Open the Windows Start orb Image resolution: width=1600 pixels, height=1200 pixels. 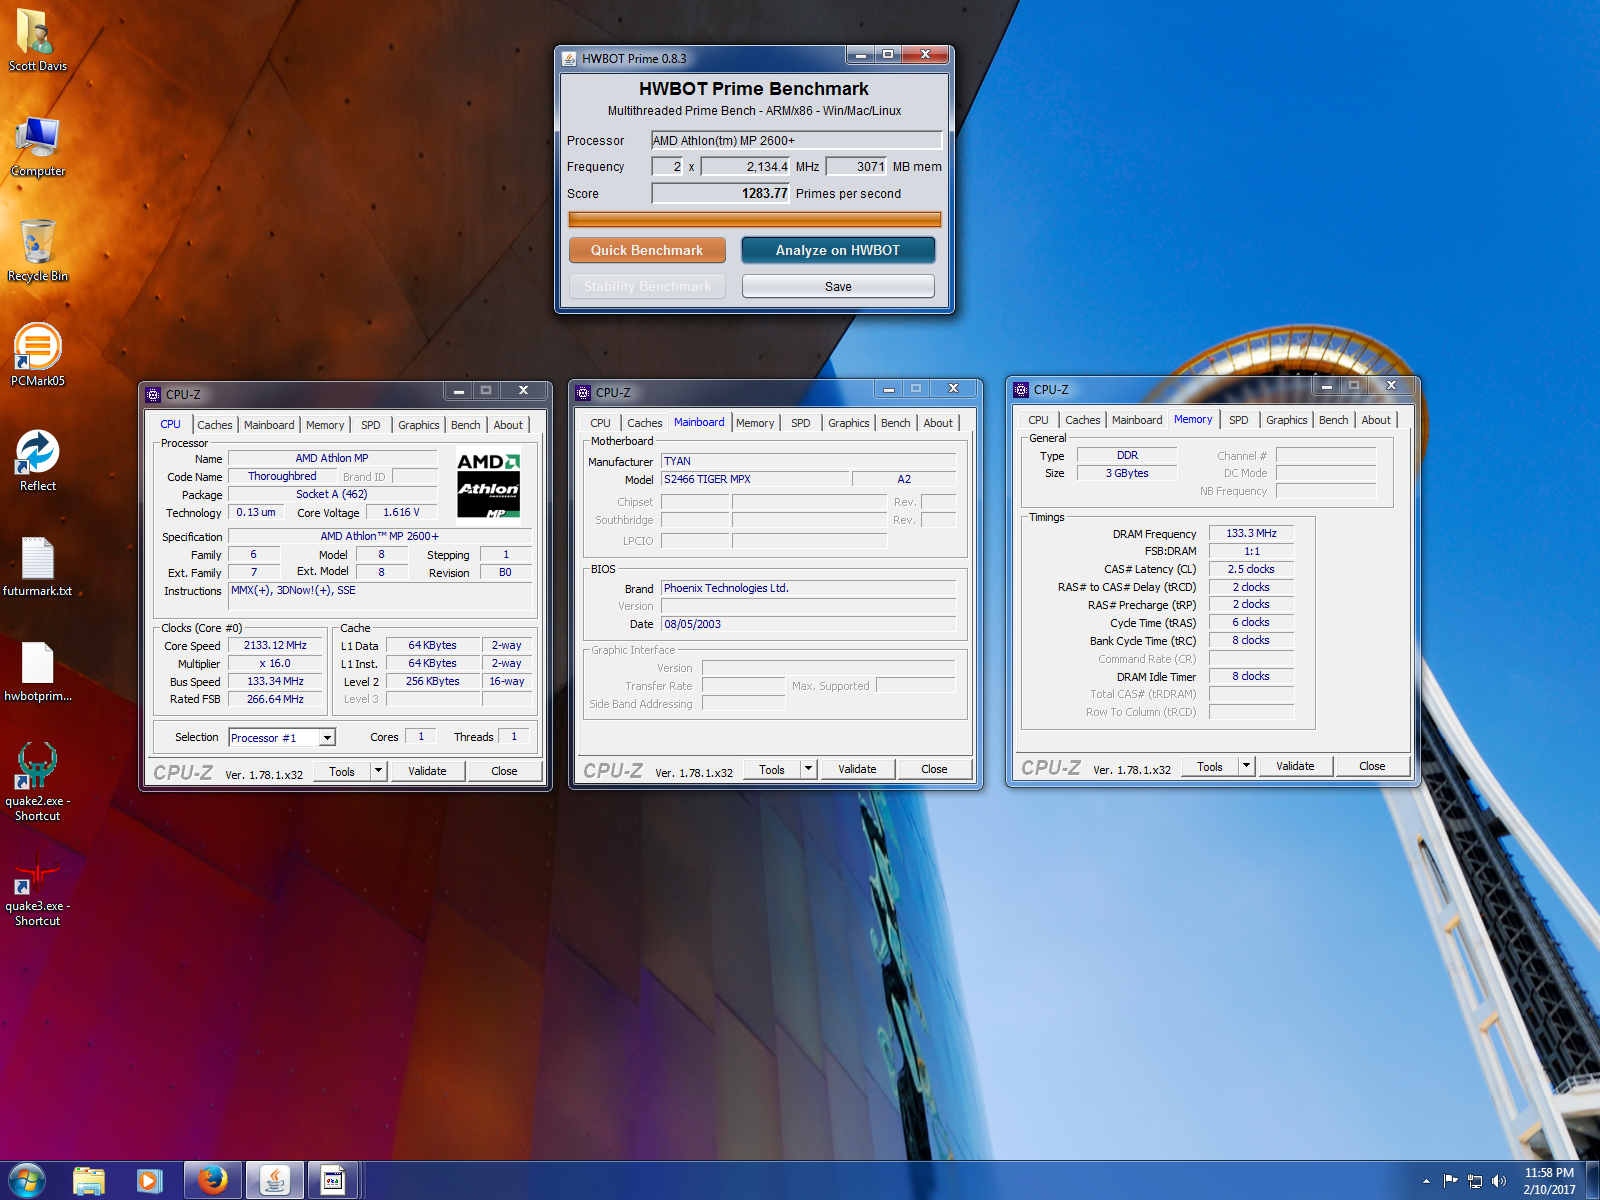pyautogui.click(x=27, y=1181)
